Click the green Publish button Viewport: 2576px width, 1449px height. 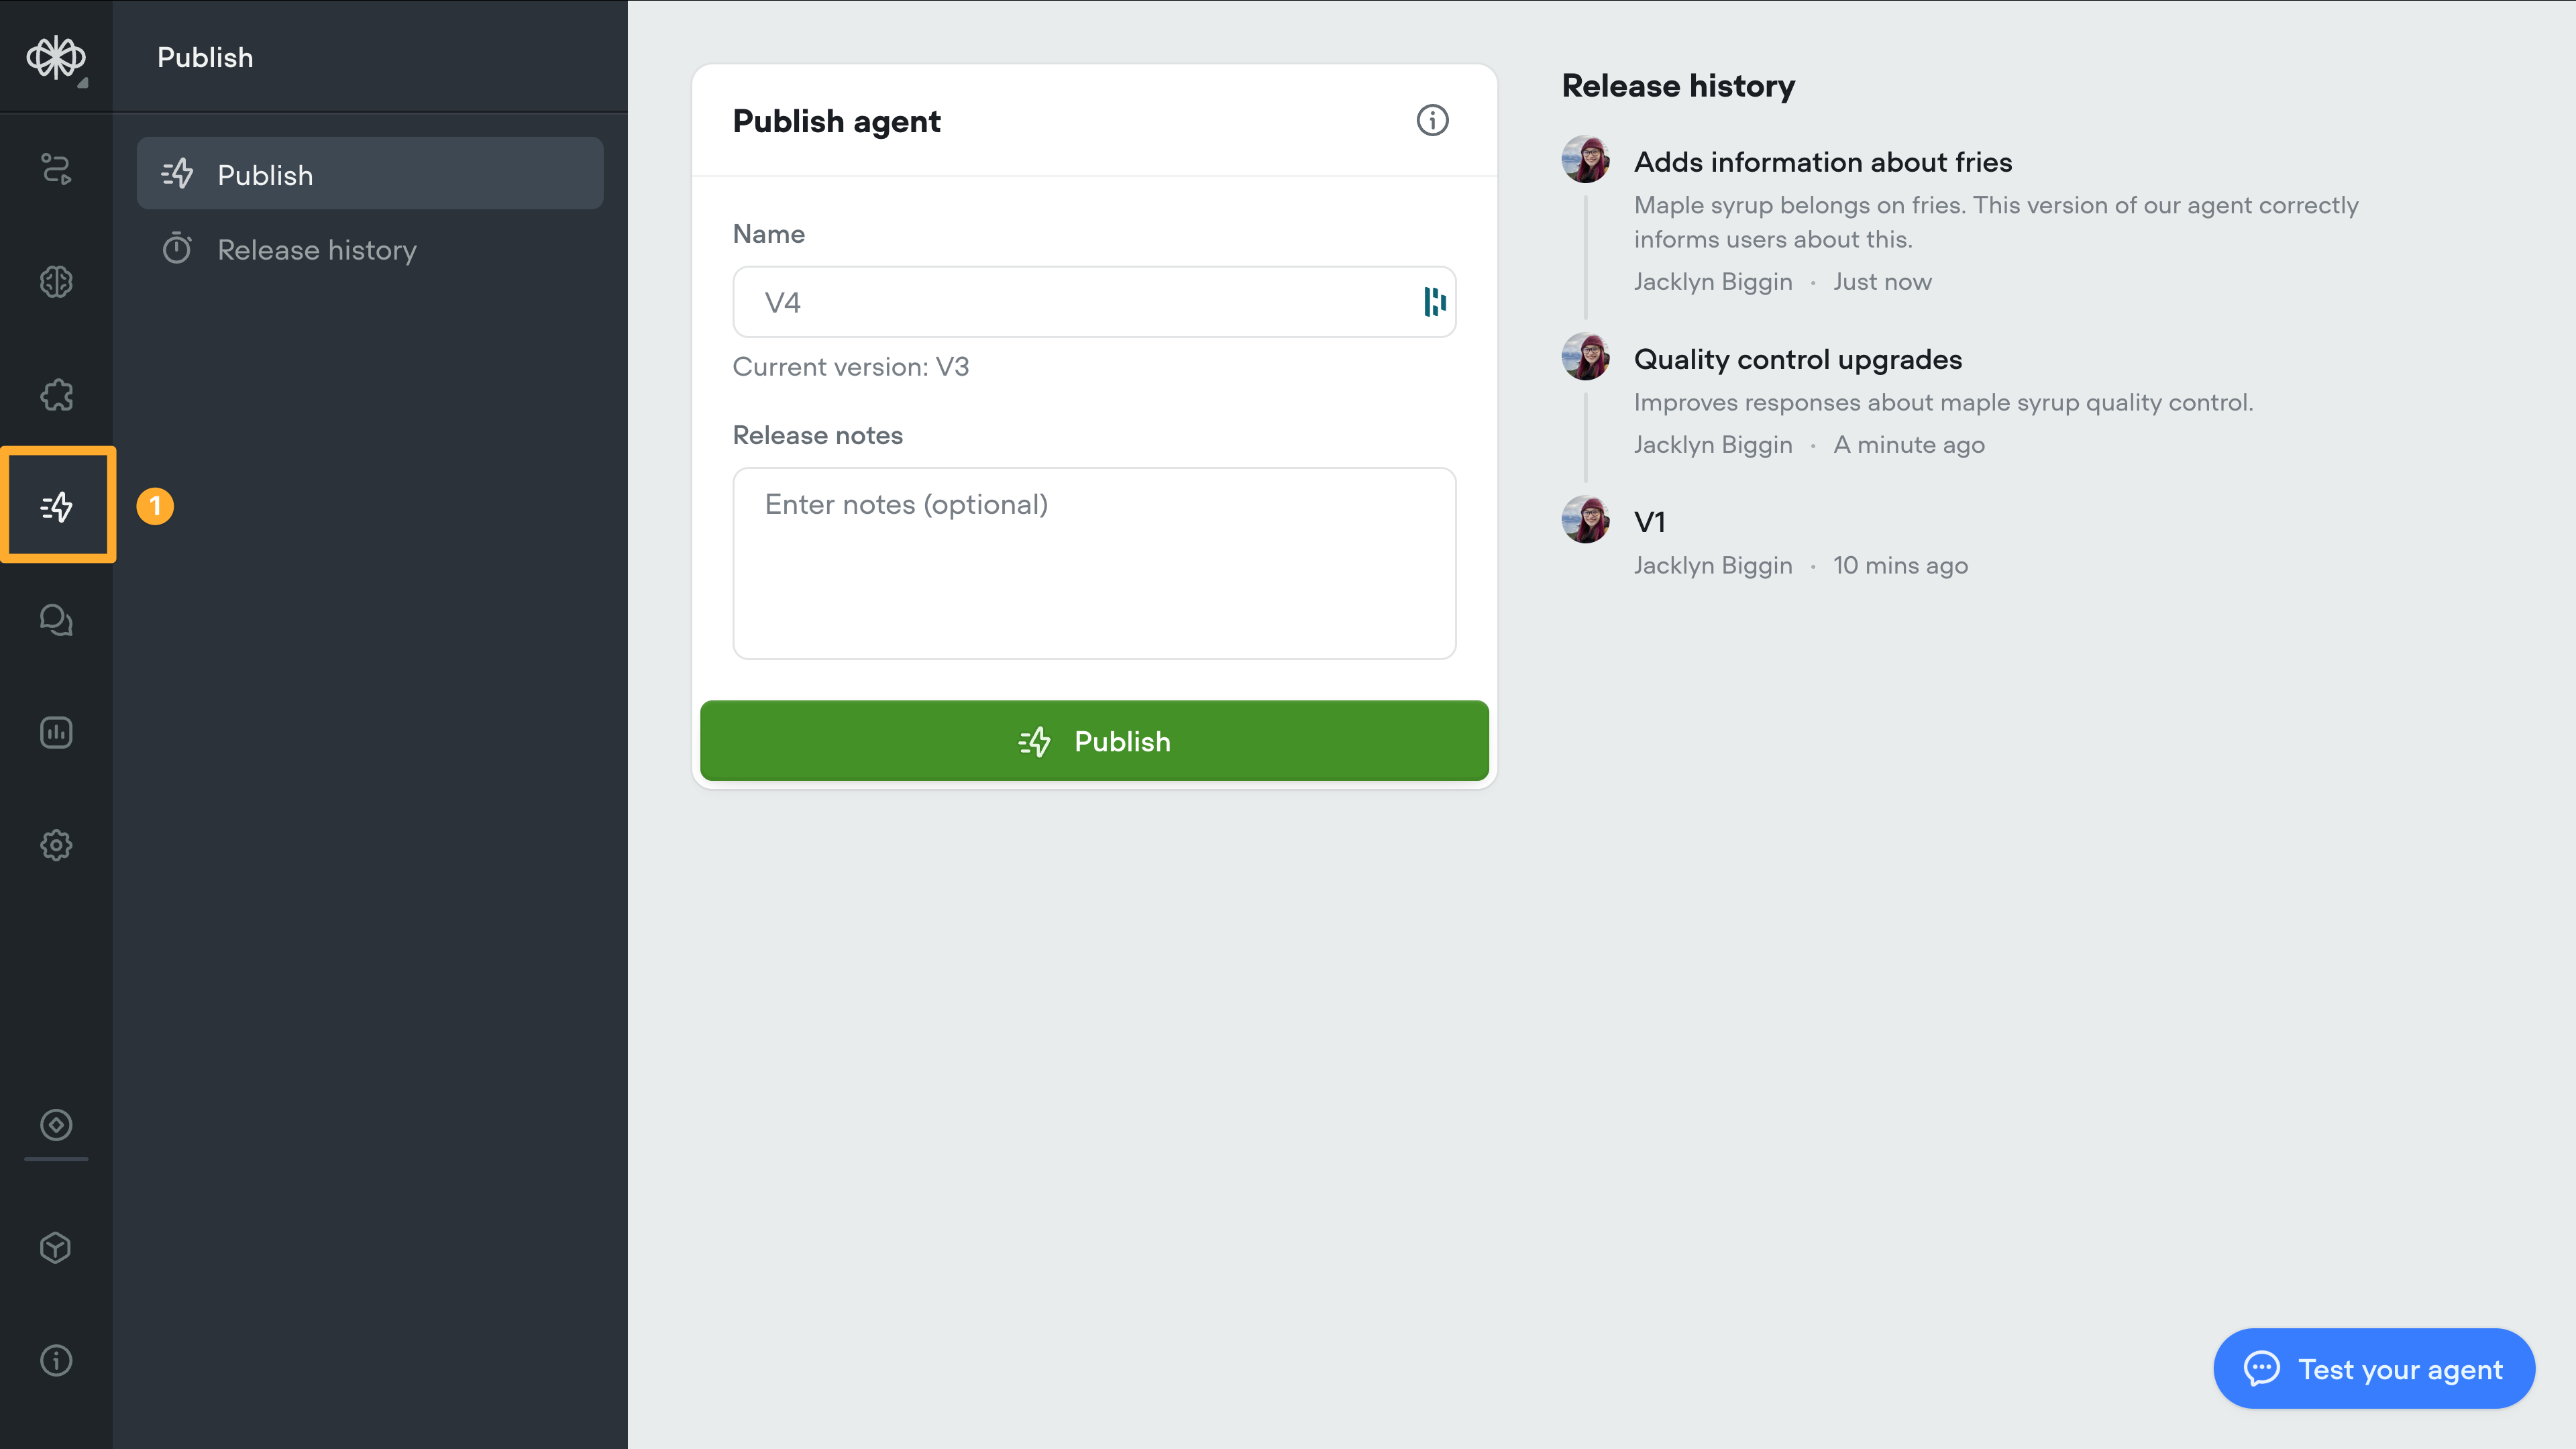1094,741
